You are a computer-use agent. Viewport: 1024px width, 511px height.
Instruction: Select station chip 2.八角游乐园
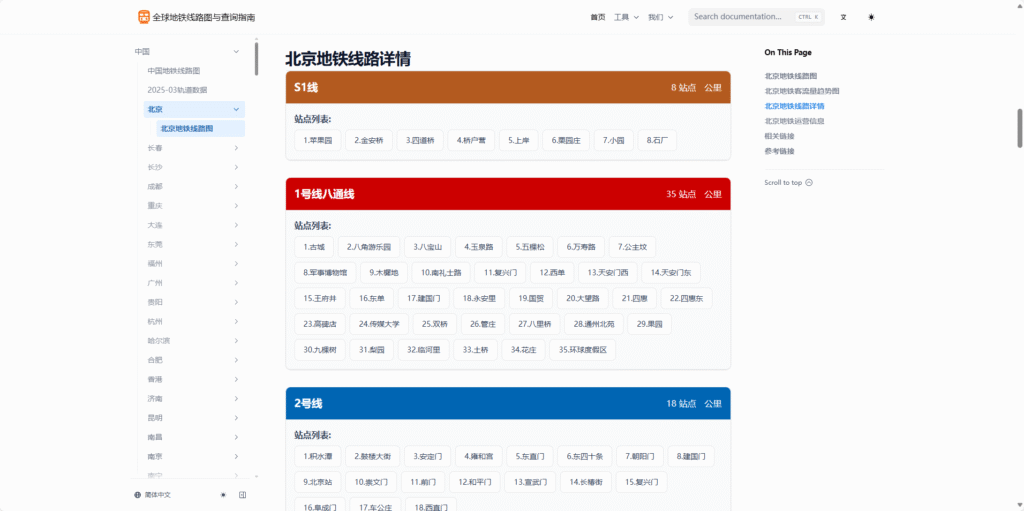368,247
